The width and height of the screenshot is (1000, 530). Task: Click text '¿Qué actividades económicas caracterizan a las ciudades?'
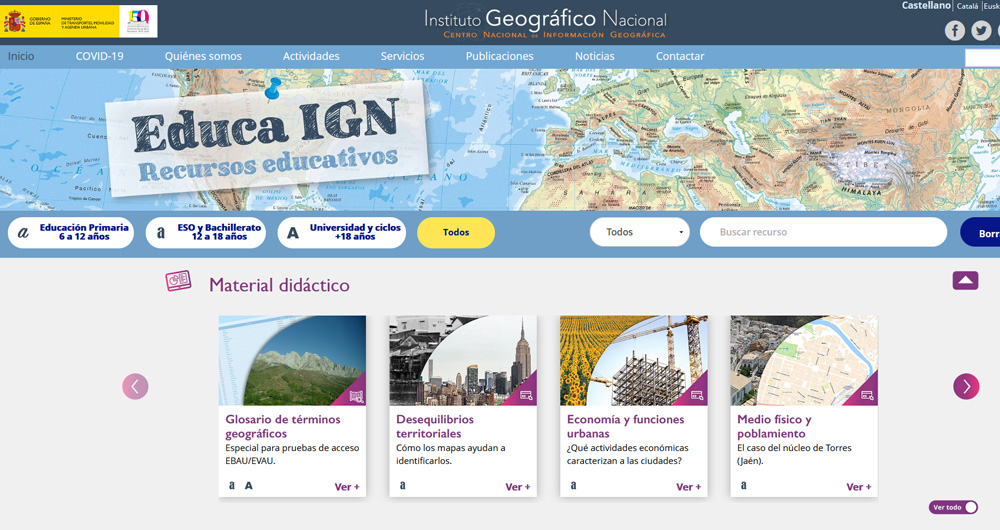tap(628, 454)
